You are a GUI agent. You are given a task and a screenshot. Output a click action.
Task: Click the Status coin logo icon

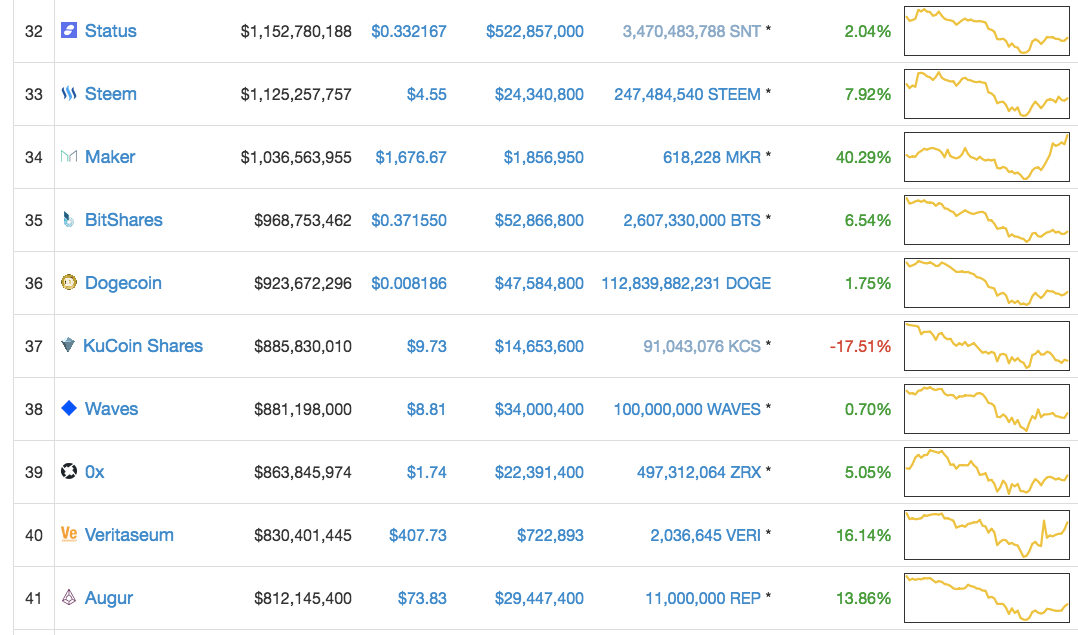click(x=69, y=30)
